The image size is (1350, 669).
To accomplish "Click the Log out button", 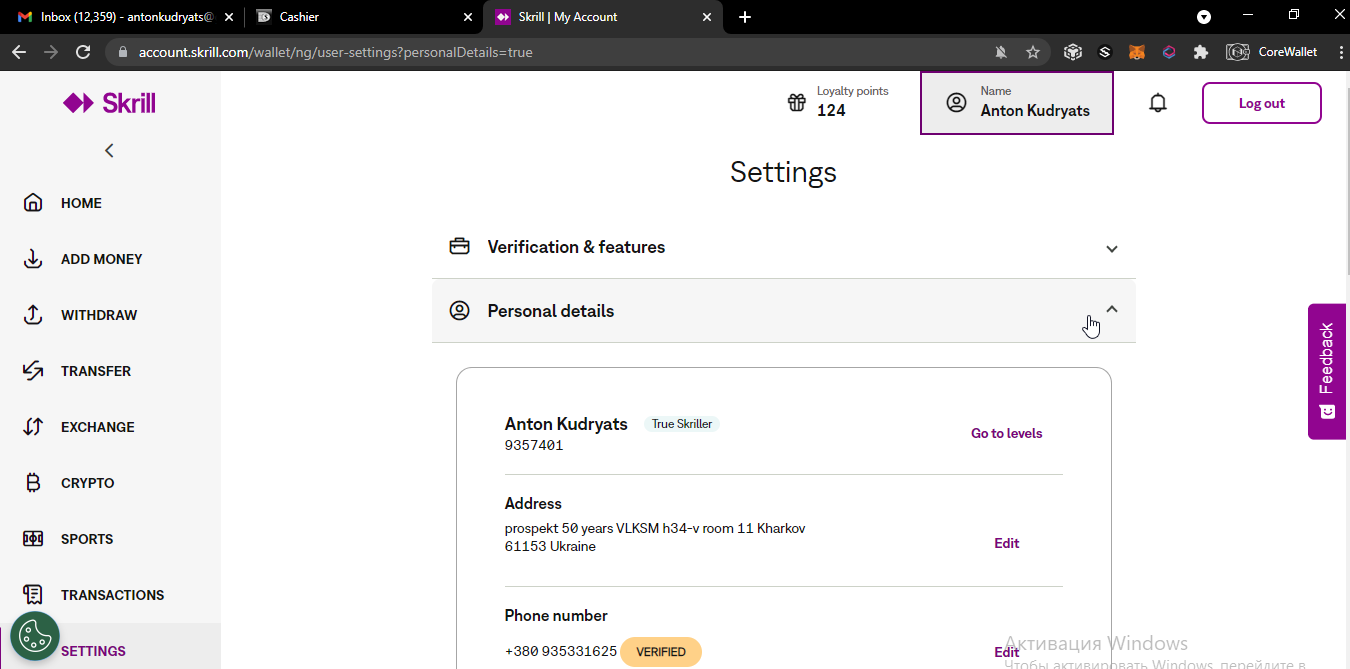I will pos(1262,103).
